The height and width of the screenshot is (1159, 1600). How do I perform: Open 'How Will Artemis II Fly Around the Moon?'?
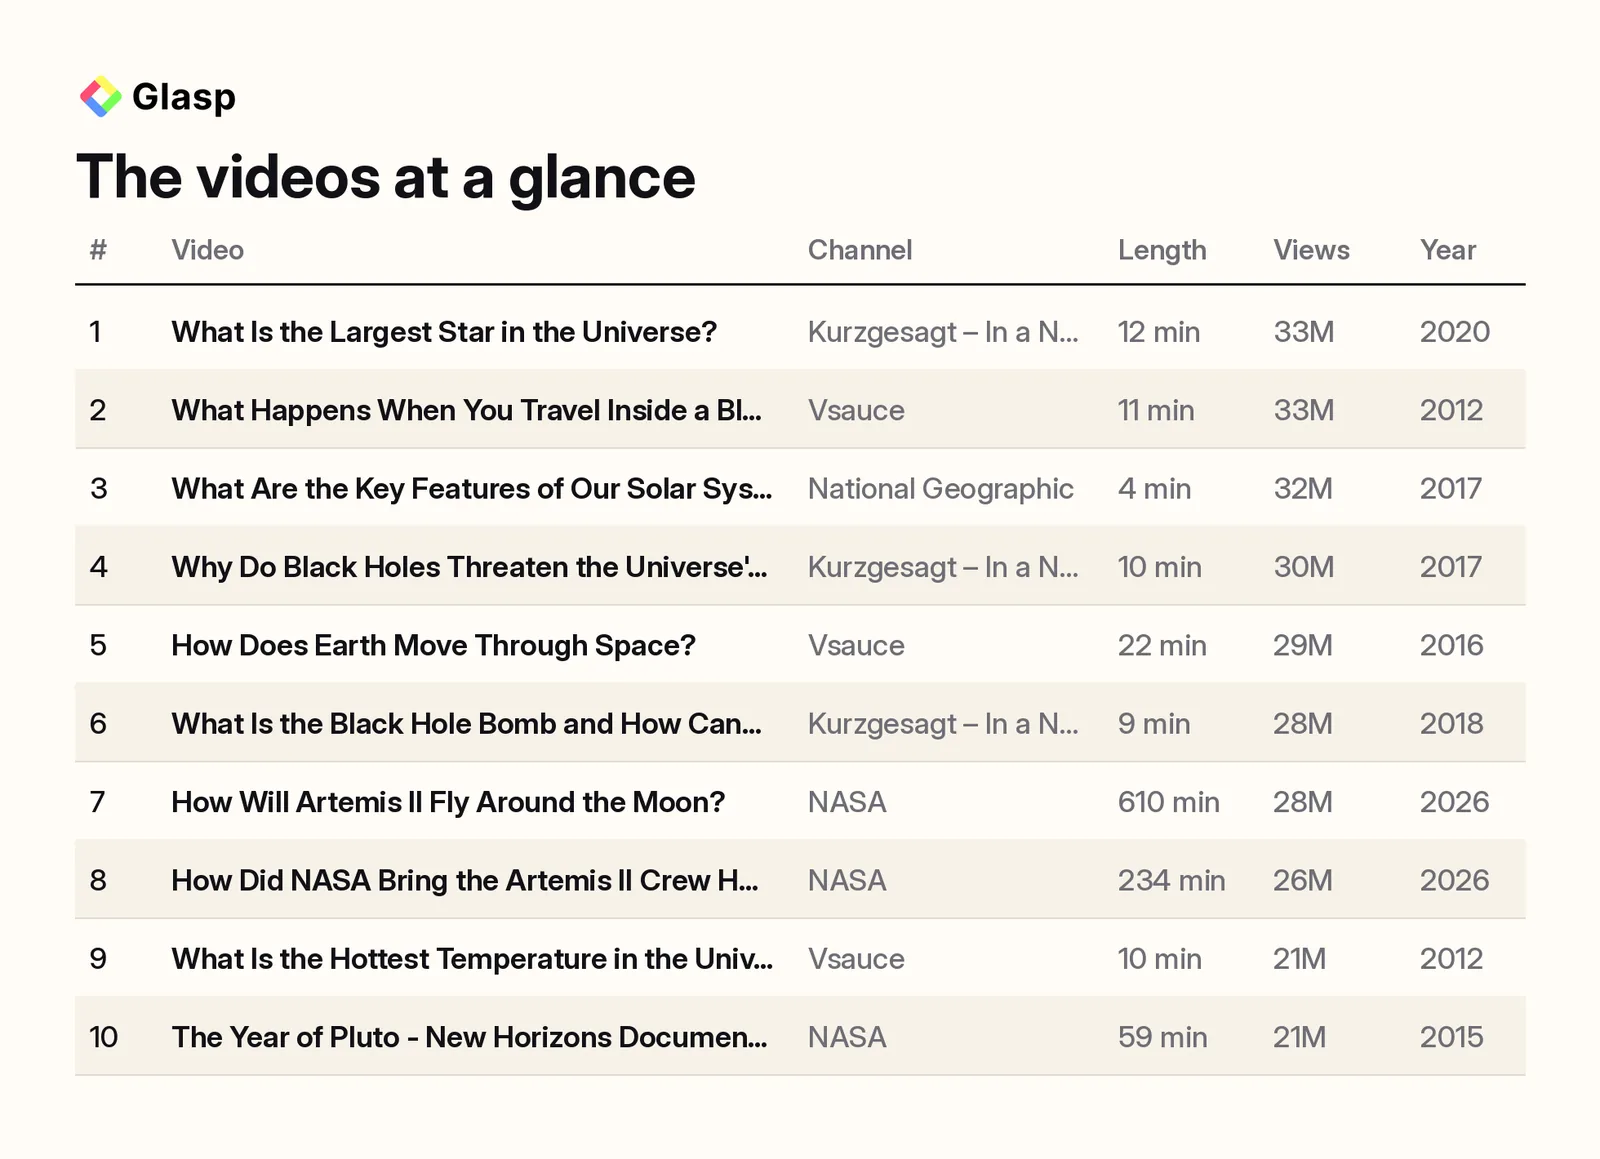pos(448,802)
